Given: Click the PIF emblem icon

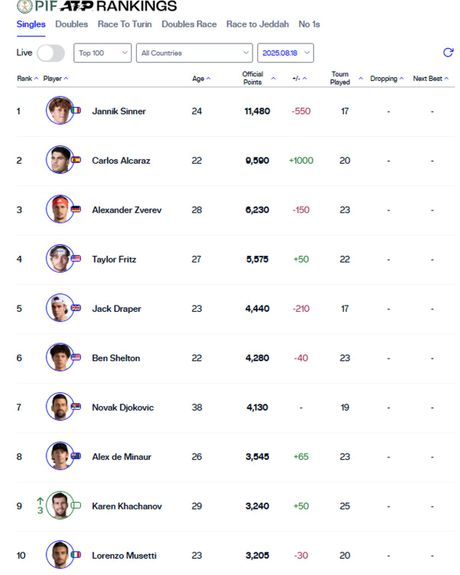Looking at the screenshot, I should tap(25, 6).
